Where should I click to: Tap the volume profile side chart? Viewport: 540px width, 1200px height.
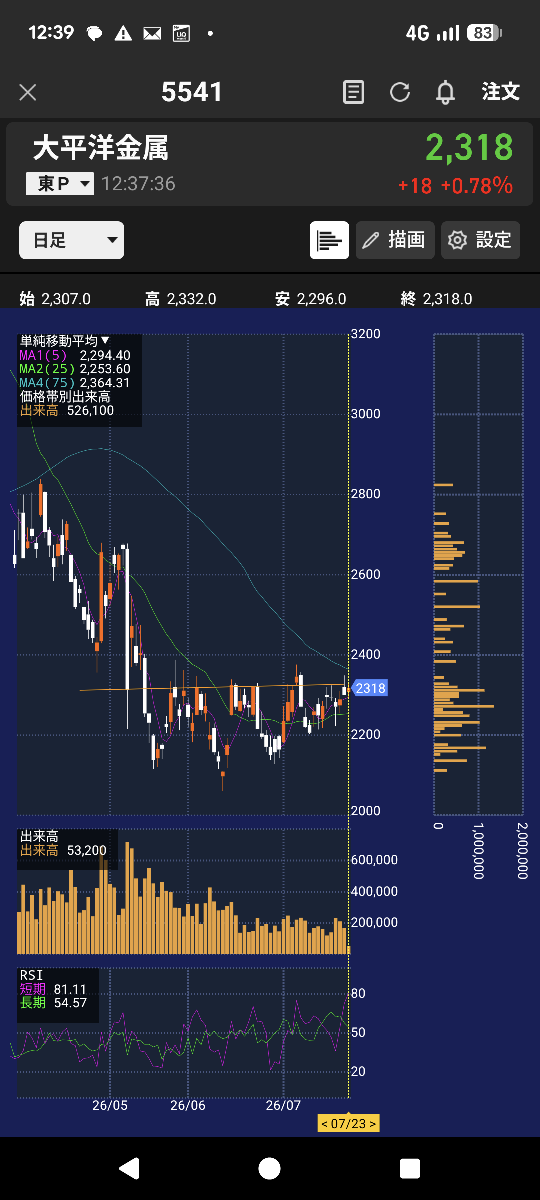point(478,573)
